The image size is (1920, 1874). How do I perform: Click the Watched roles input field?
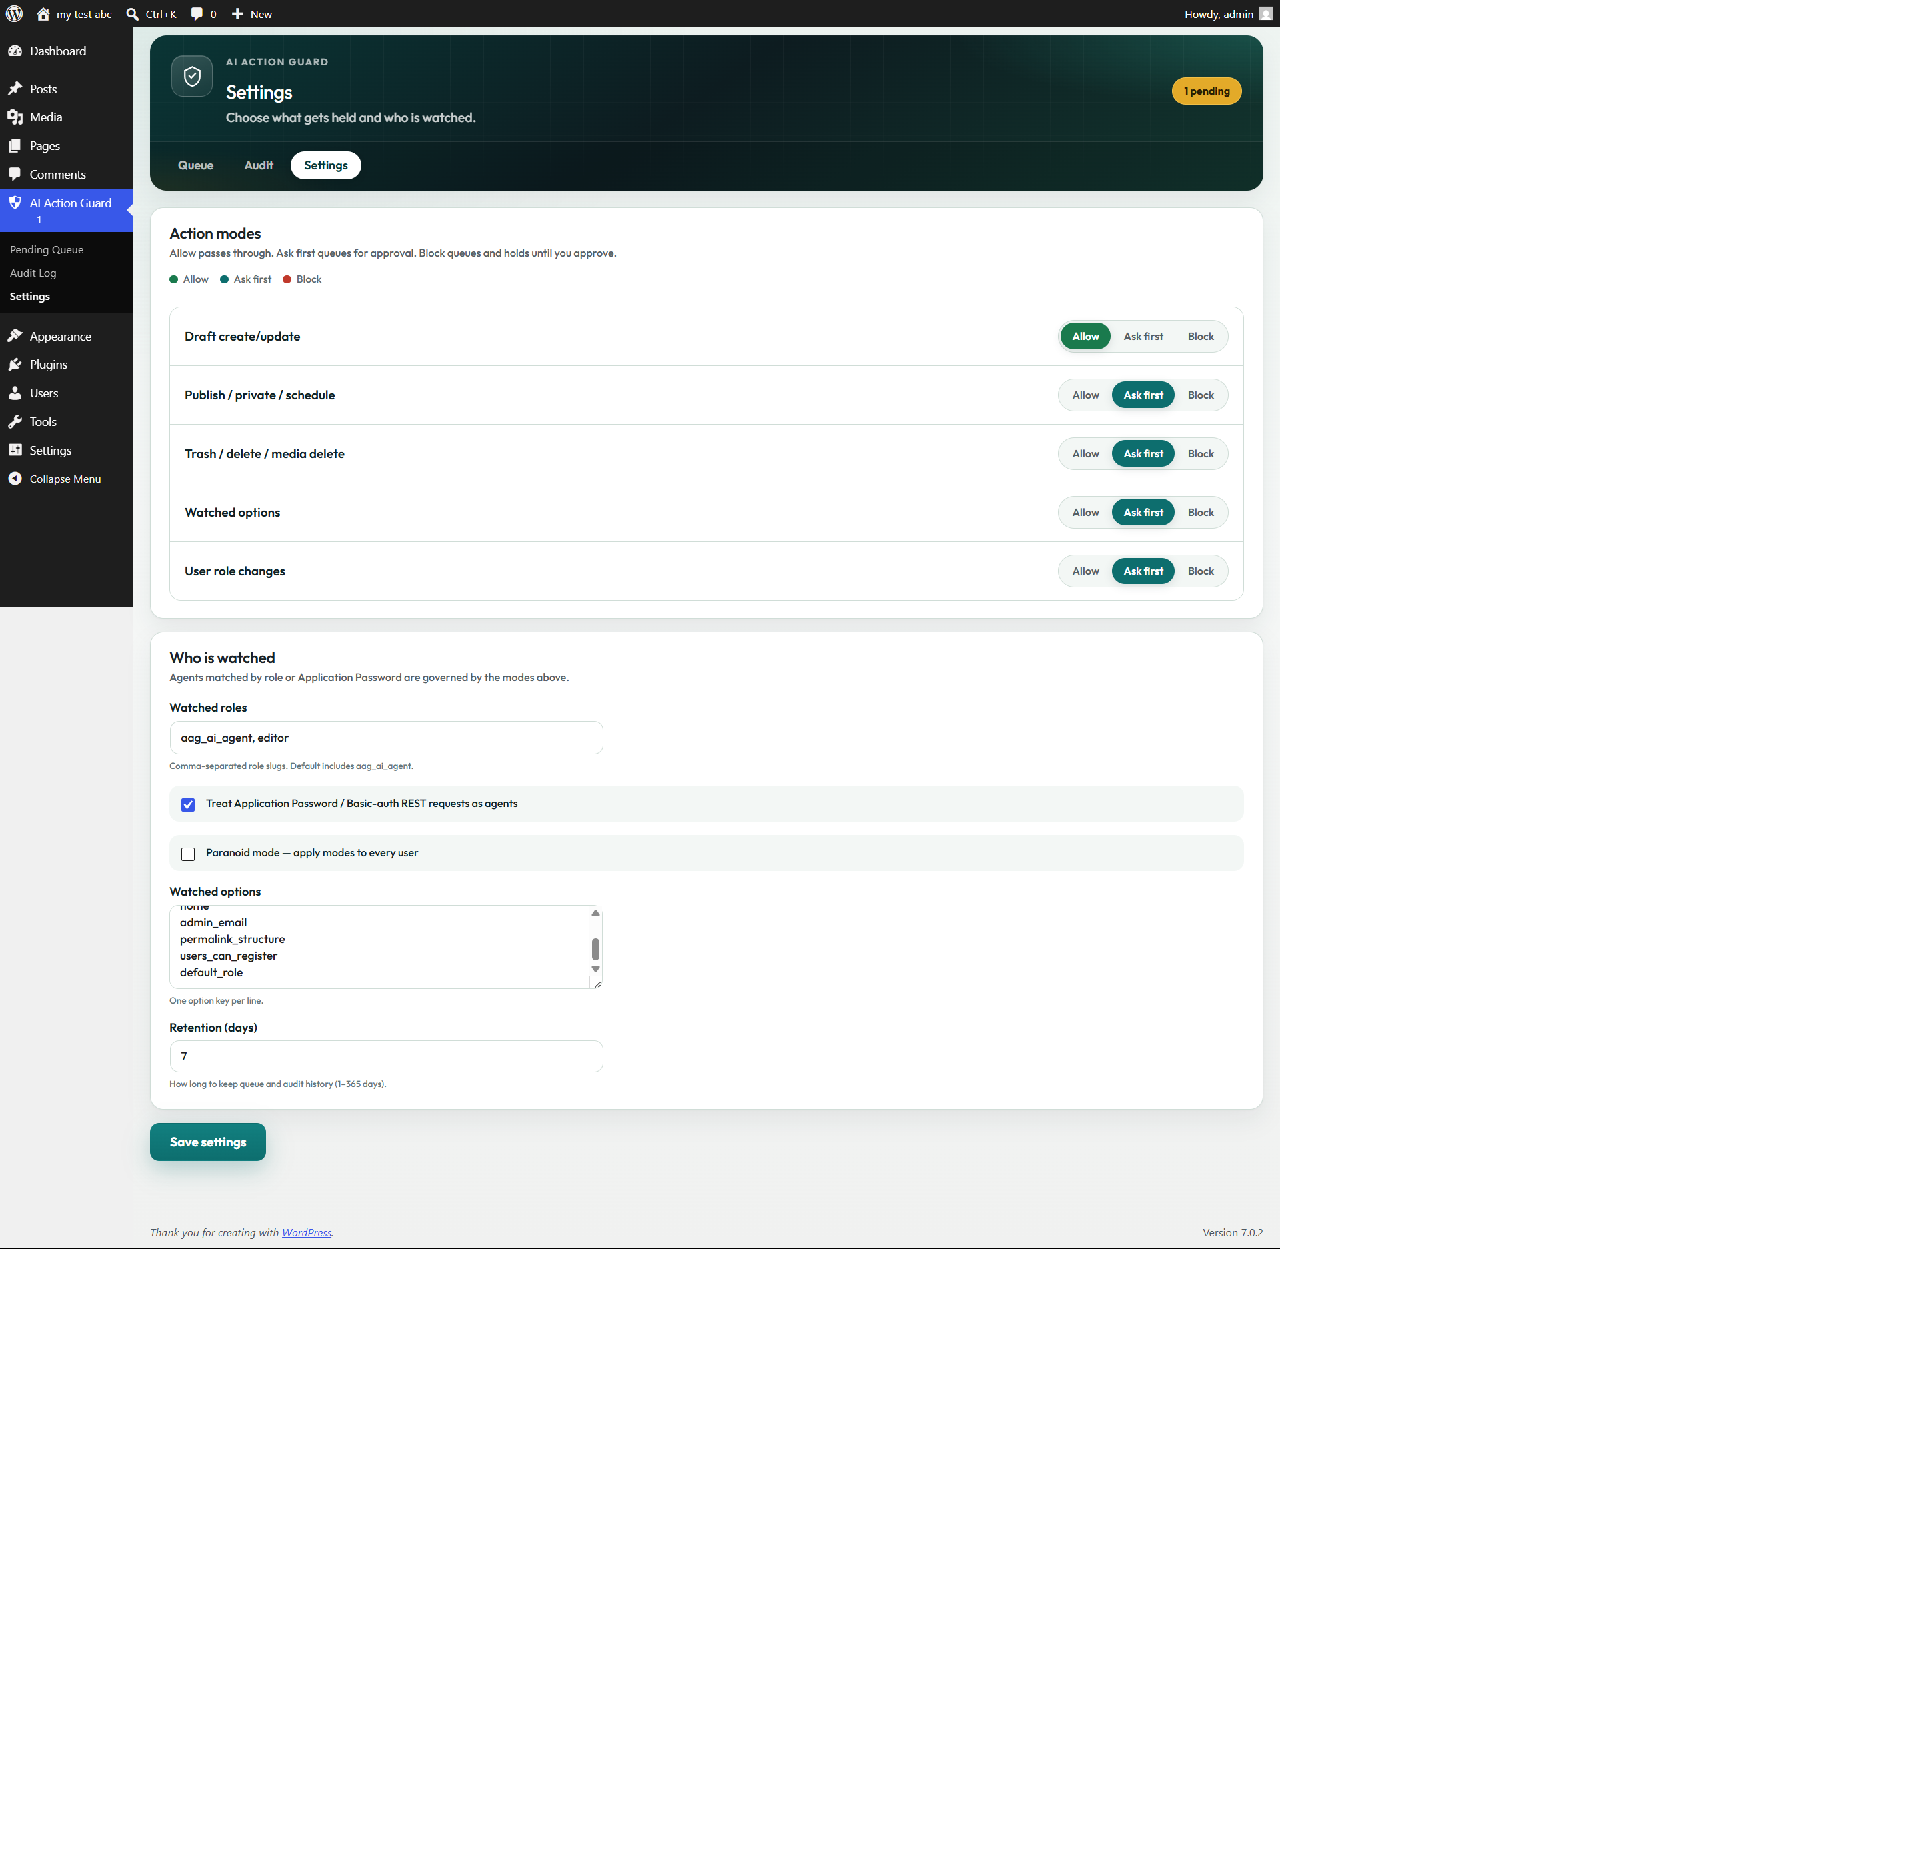(x=386, y=738)
